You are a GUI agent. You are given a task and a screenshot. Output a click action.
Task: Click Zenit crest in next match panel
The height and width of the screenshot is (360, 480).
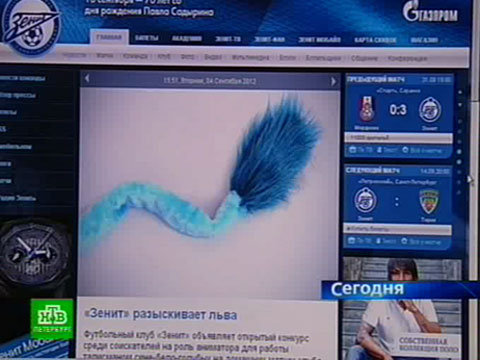click(x=365, y=200)
